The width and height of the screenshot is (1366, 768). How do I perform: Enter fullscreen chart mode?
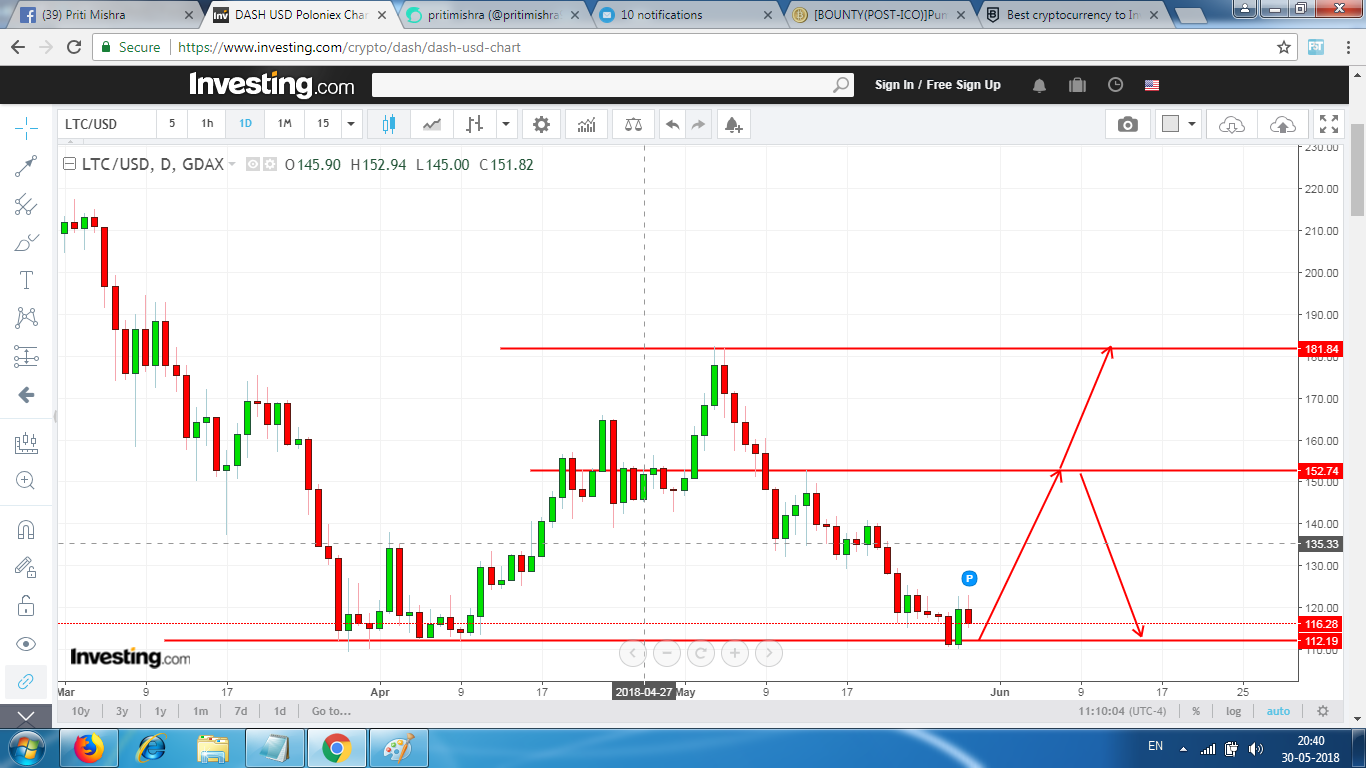(1329, 124)
